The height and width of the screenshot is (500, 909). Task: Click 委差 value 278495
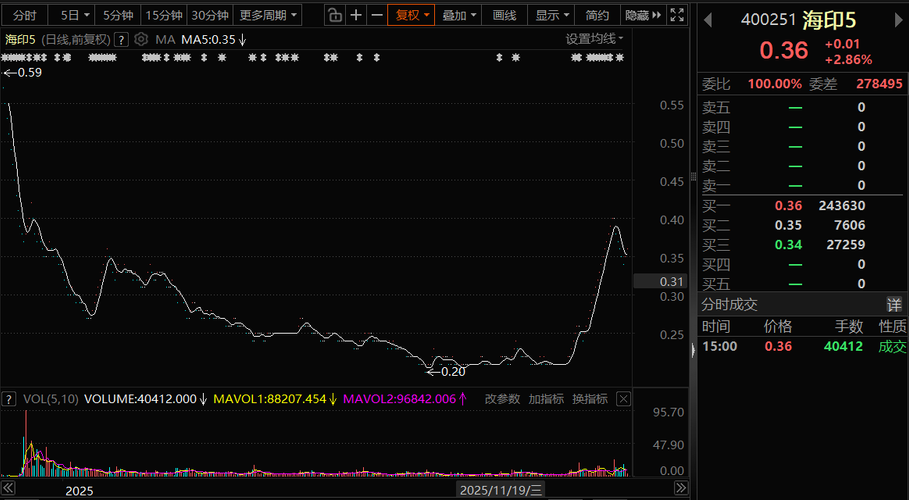pos(879,84)
